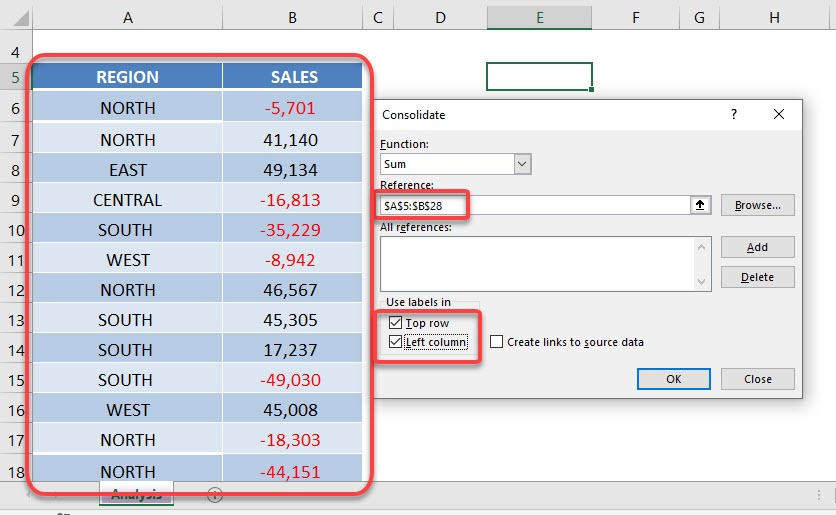Image resolution: width=836 pixels, height=515 pixels.
Task: Select column F header
Action: 636,18
